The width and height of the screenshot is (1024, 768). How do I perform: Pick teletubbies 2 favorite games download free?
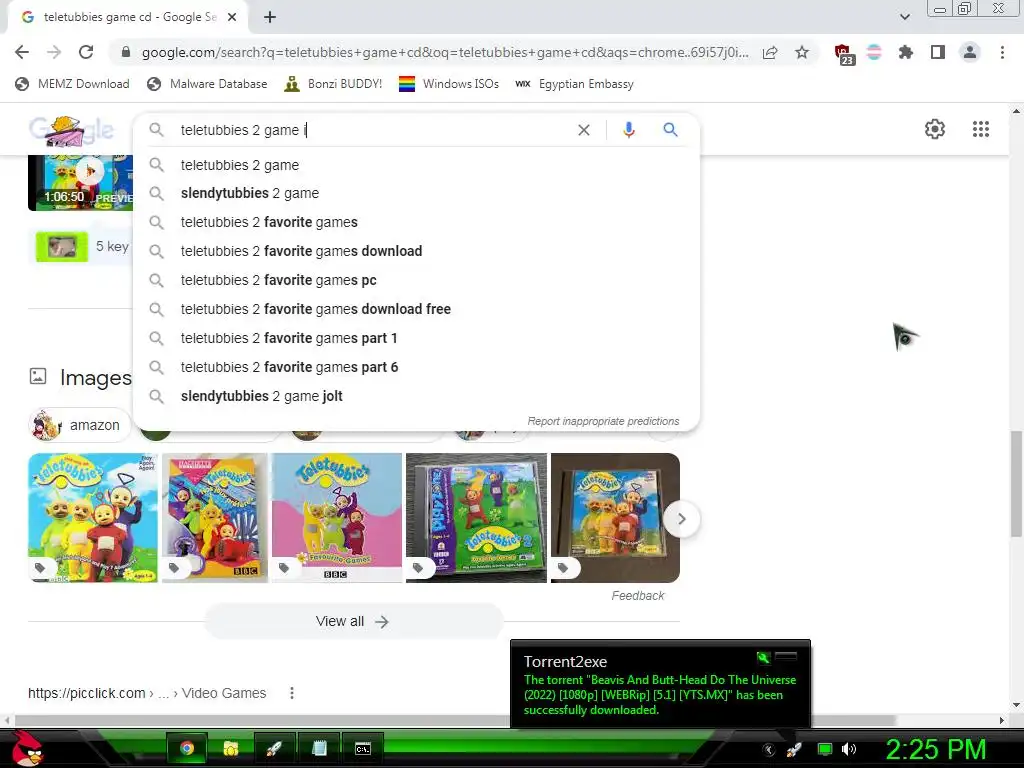click(416, 309)
